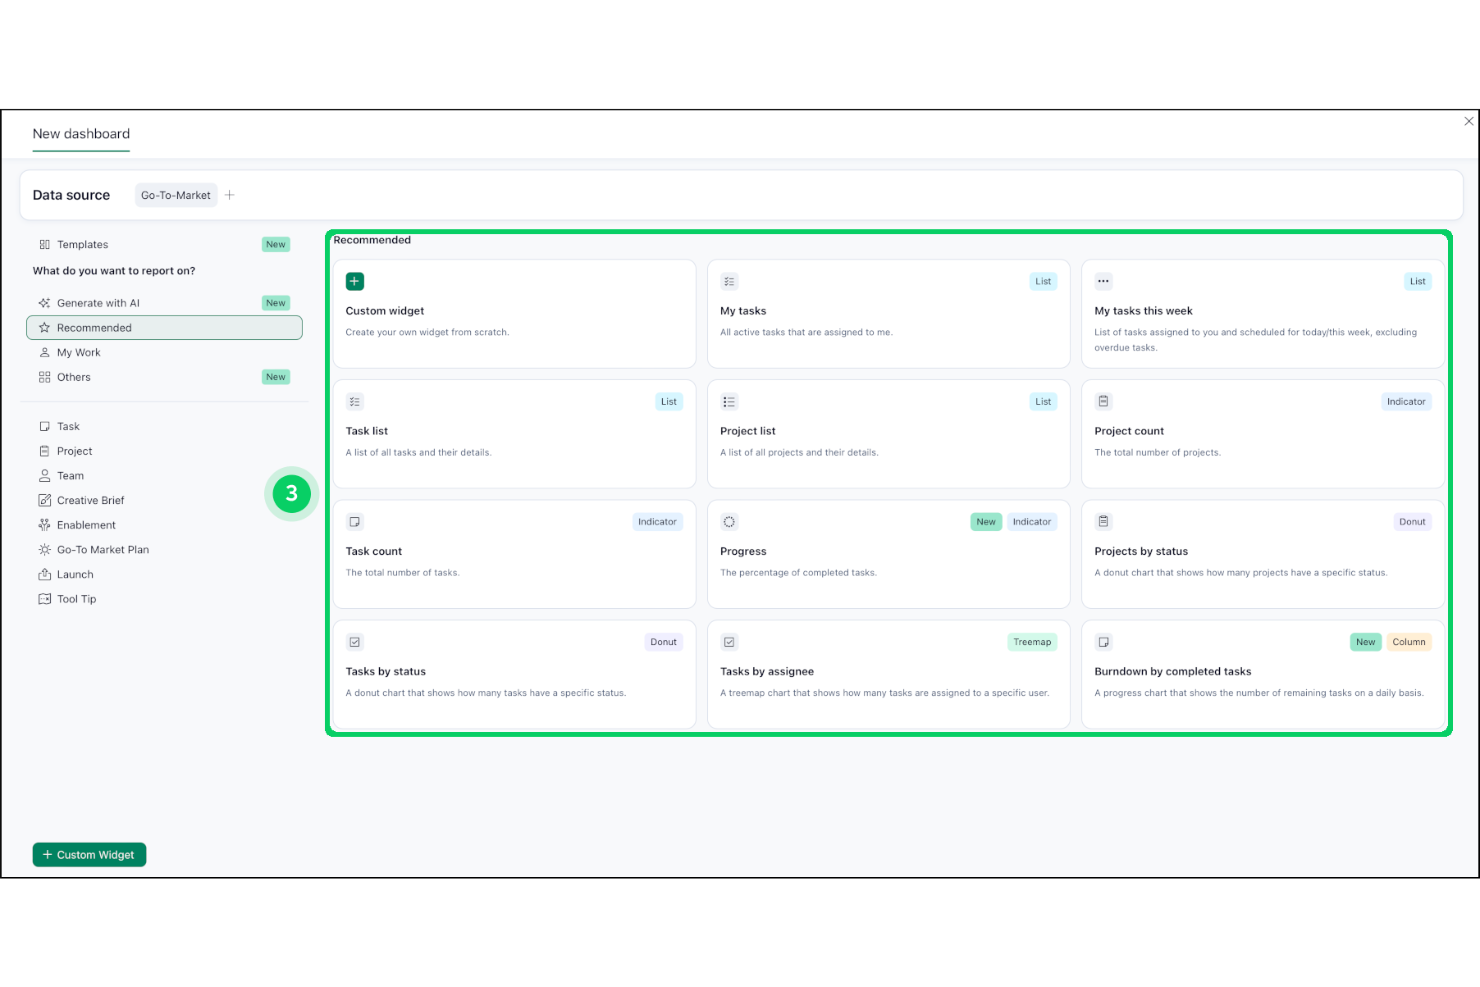The width and height of the screenshot is (1480, 987).
Task: Click the checkbox icon on Tasks by status card
Action: click(355, 642)
